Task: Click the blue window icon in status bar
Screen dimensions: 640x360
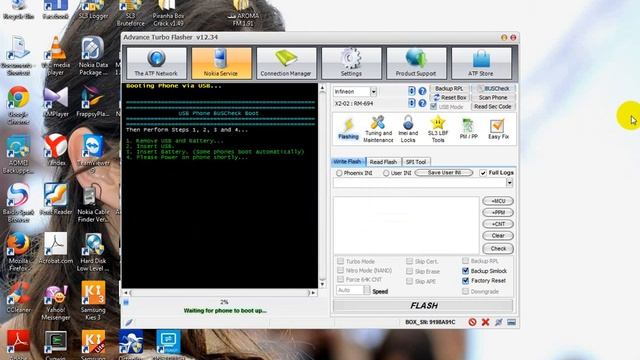Action: (511, 322)
